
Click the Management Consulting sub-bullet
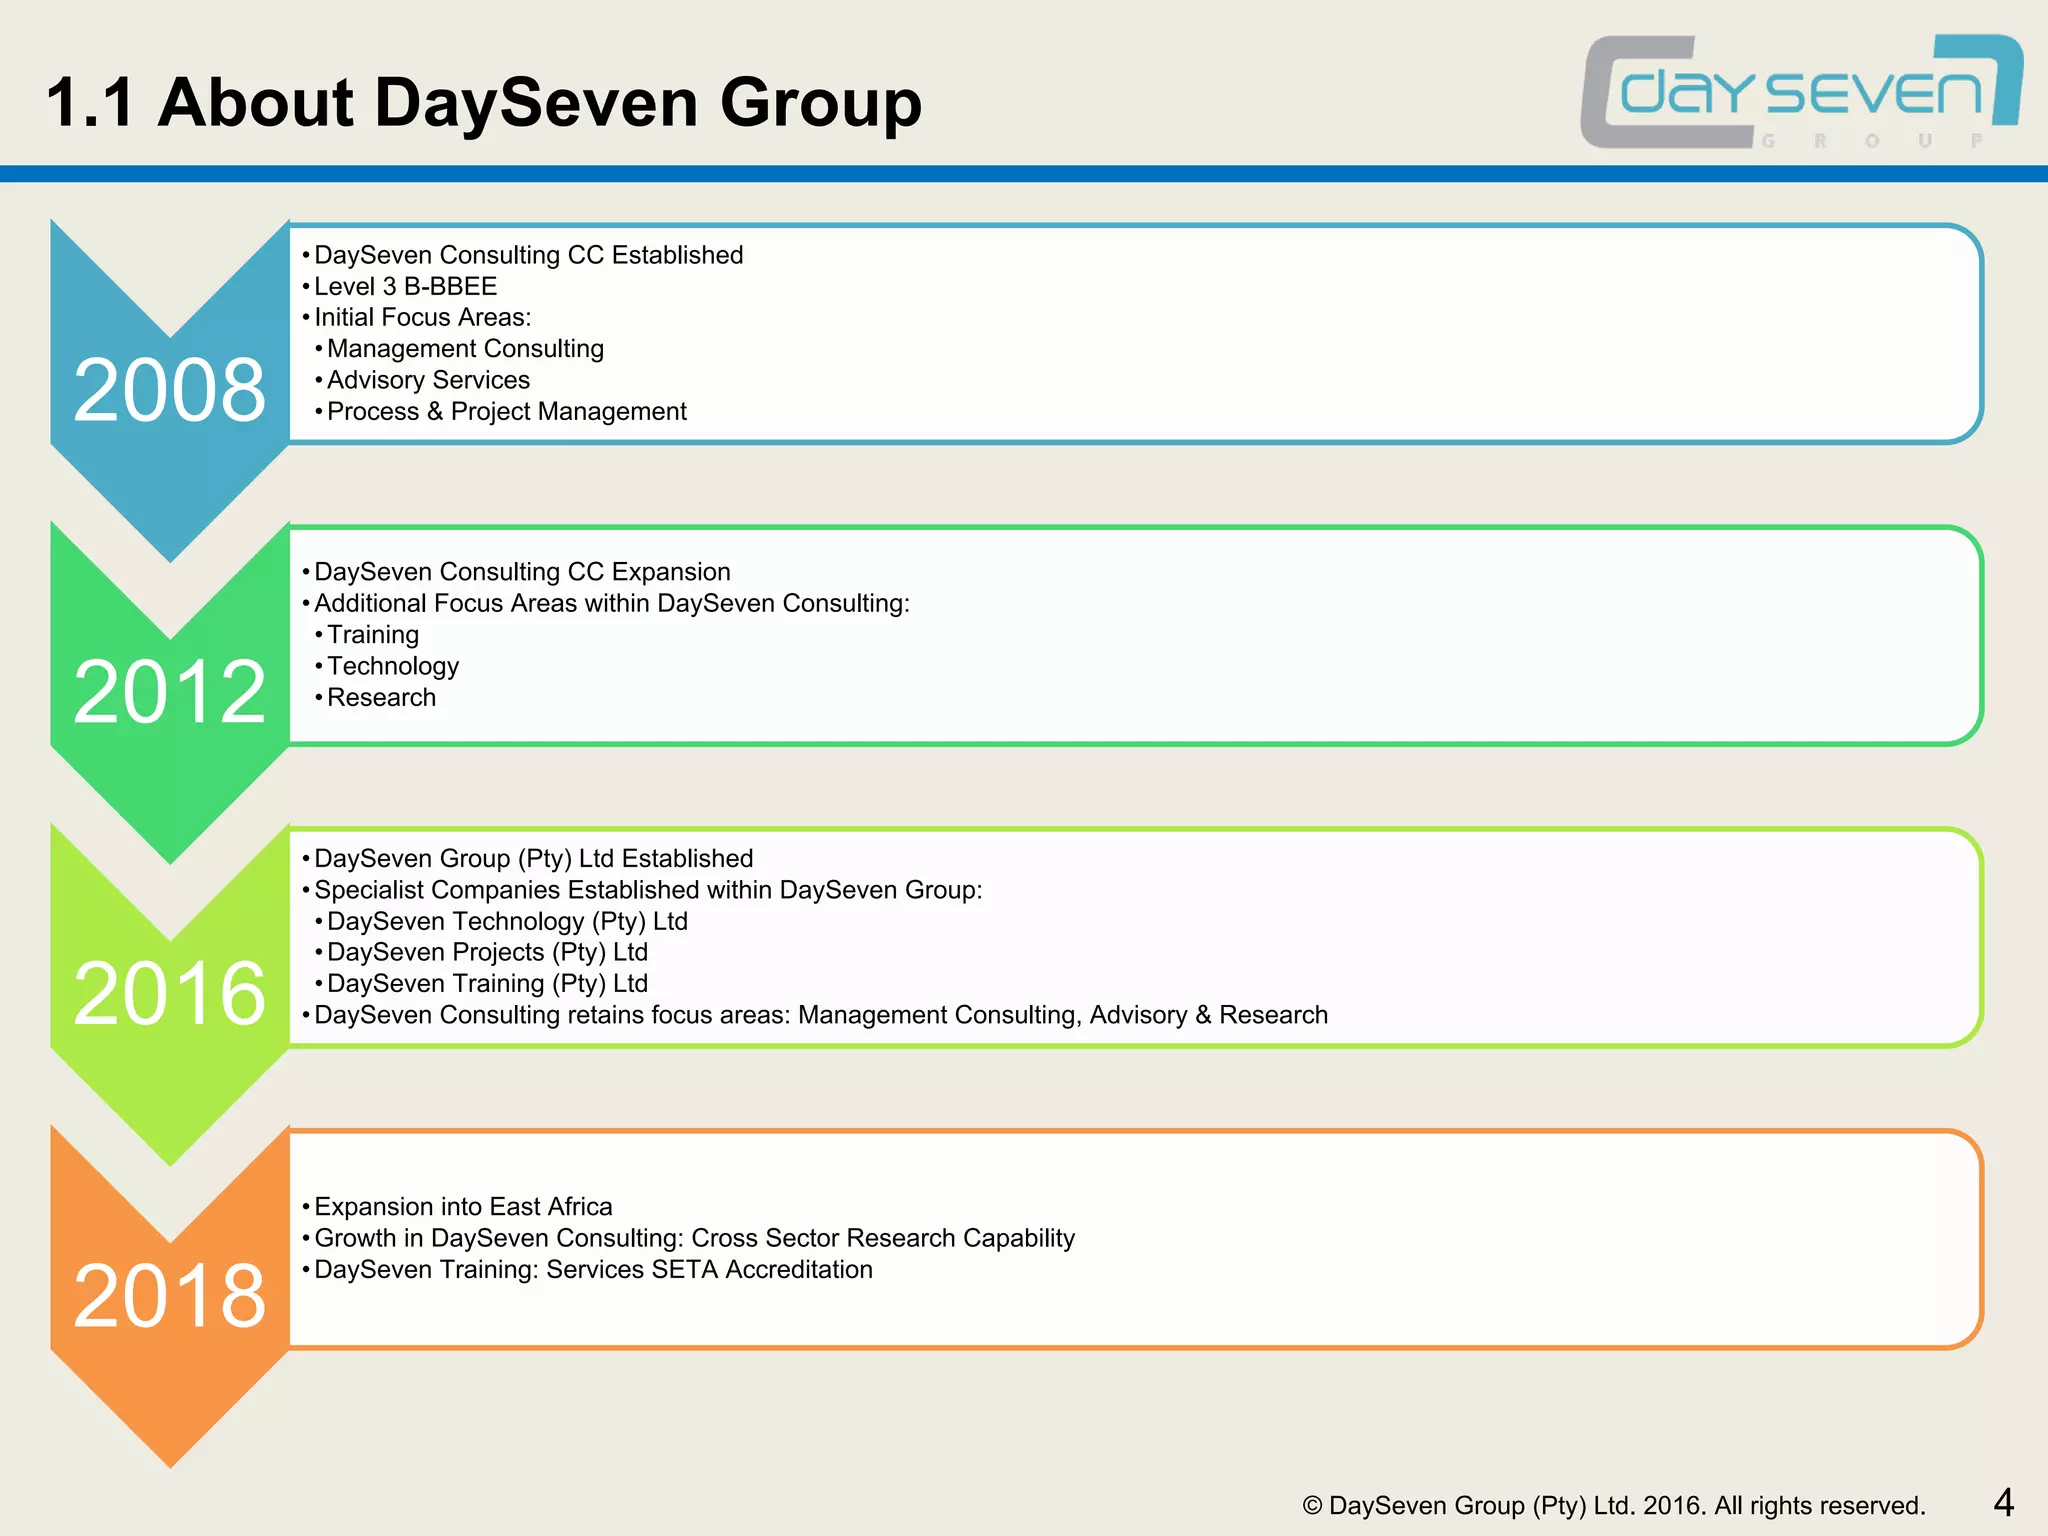(465, 349)
